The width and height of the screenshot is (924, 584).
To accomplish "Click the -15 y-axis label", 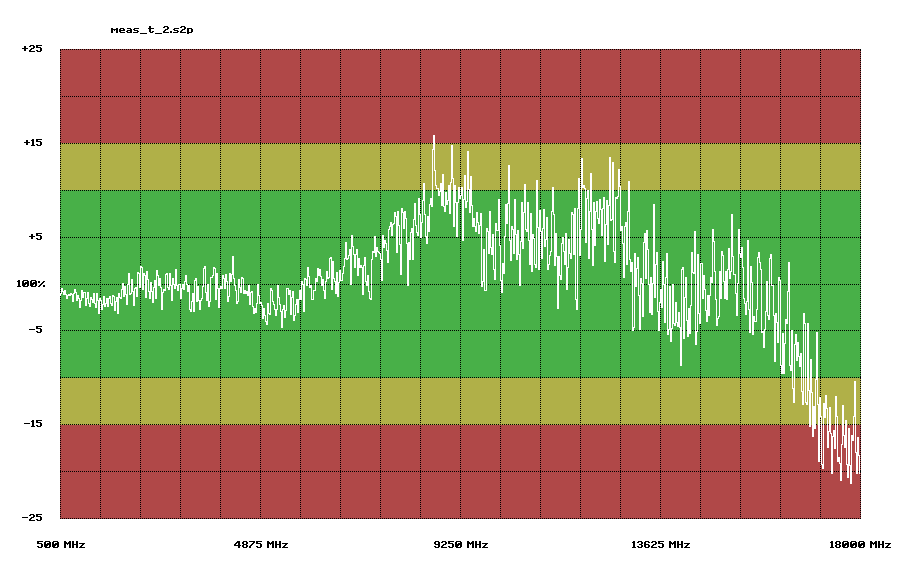I will 32,424.
